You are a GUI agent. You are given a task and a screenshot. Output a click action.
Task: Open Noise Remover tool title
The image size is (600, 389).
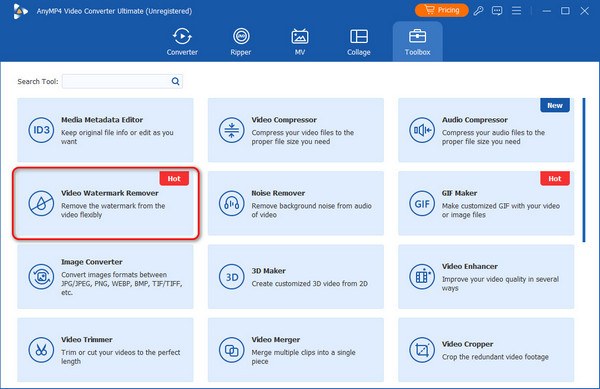pos(278,193)
